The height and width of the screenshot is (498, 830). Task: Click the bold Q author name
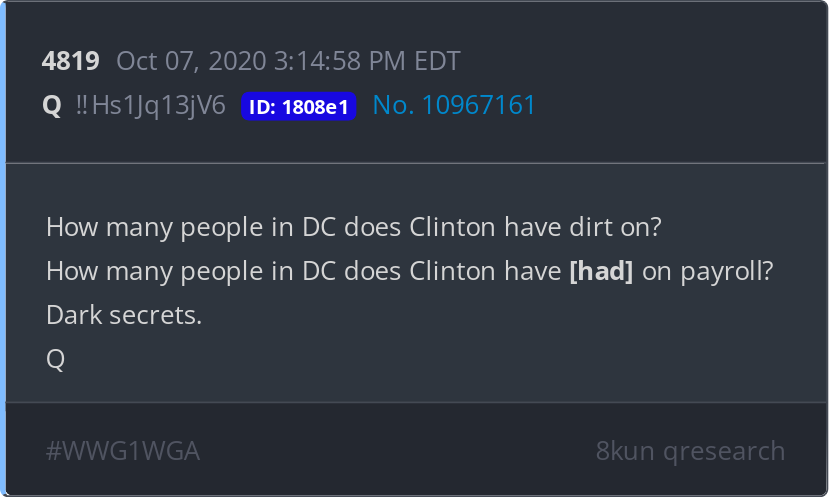coord(52,105)
